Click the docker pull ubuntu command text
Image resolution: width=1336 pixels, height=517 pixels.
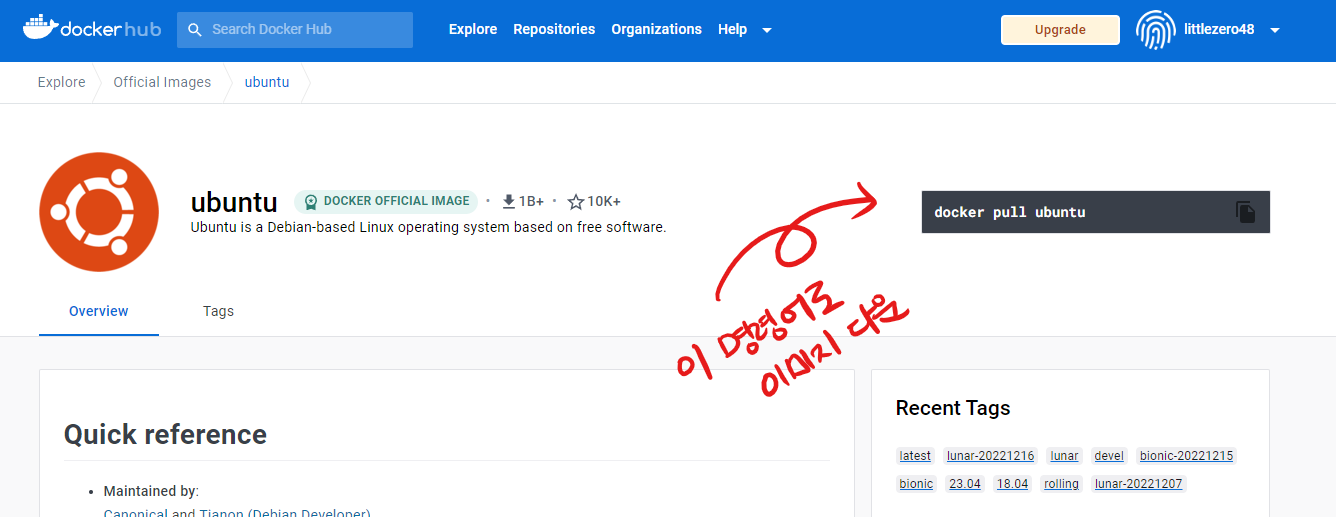click(1010, 212)
